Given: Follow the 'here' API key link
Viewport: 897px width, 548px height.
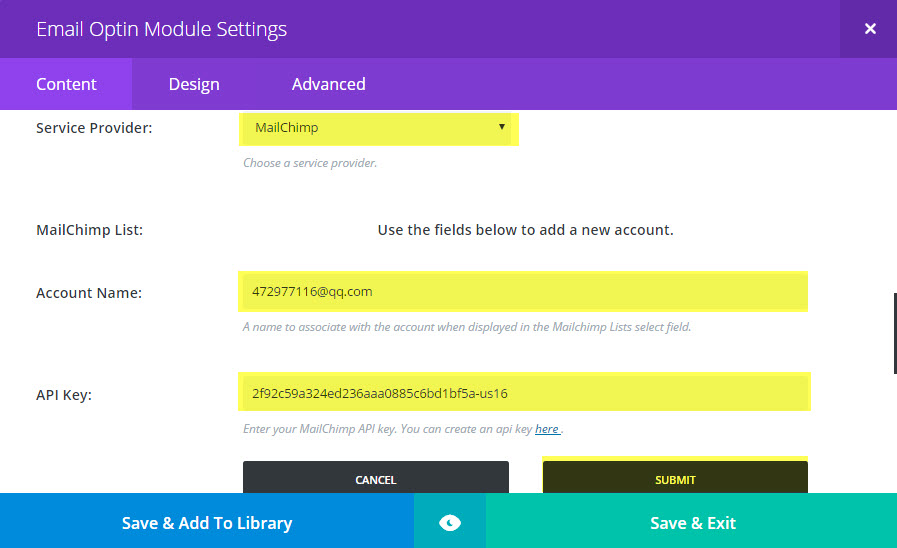Looking at the screenshot, I should pos(547,429).
